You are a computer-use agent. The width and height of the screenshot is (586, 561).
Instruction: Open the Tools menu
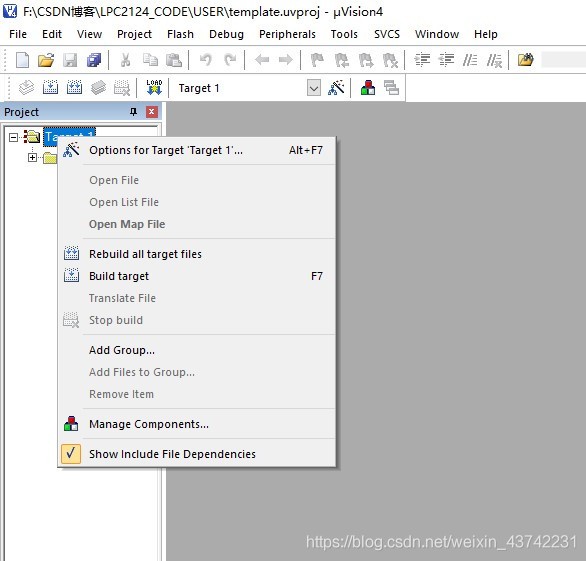coord(344,34)
